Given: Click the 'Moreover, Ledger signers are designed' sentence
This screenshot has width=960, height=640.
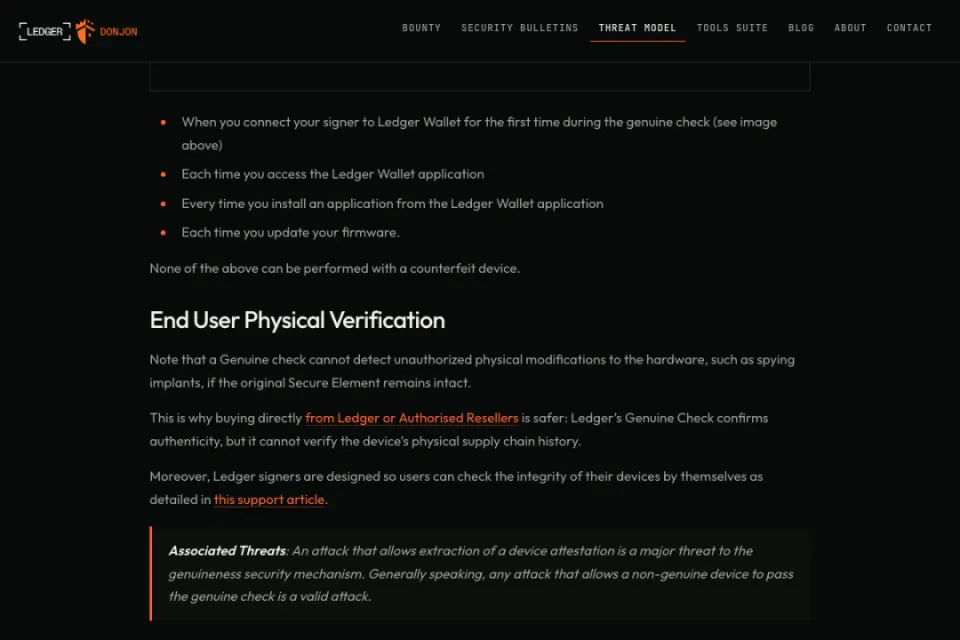Looking at the screenshot, I should tap(456, 488).
